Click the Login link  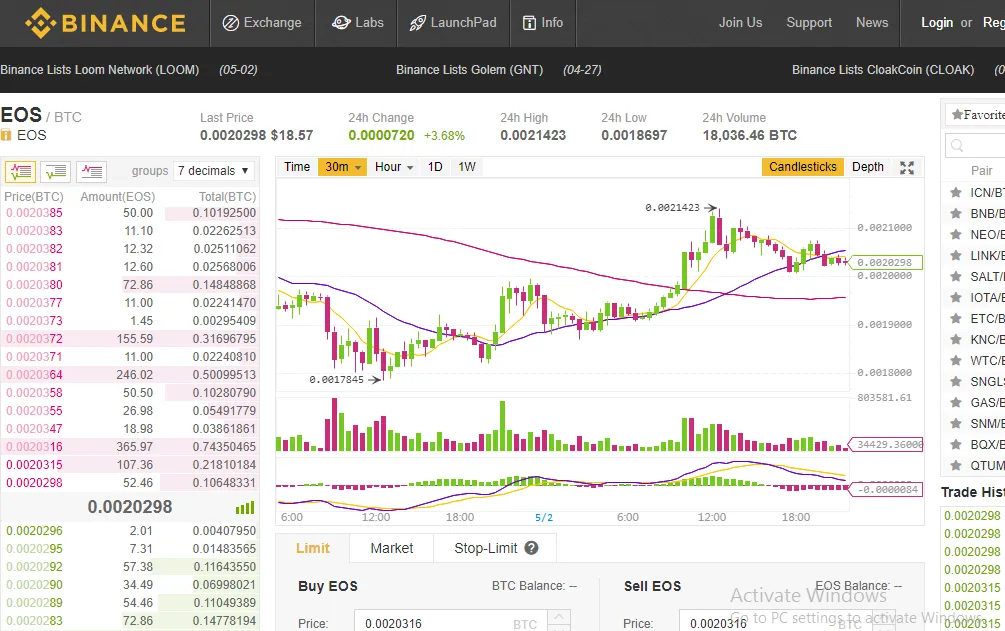tap(937, 22)
